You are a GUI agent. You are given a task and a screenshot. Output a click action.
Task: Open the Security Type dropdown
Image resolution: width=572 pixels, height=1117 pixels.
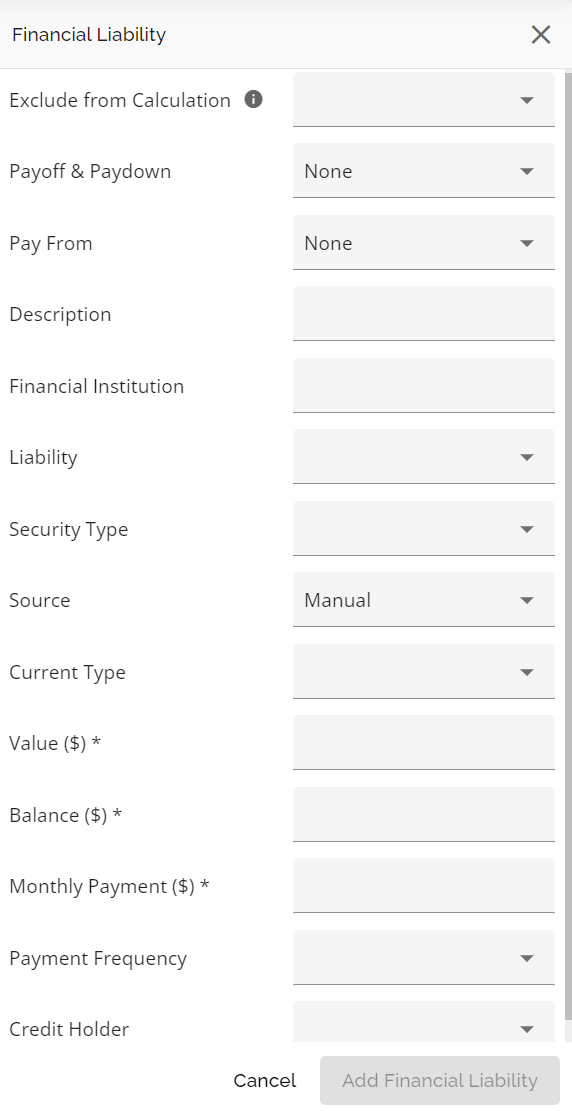(423, 529)
